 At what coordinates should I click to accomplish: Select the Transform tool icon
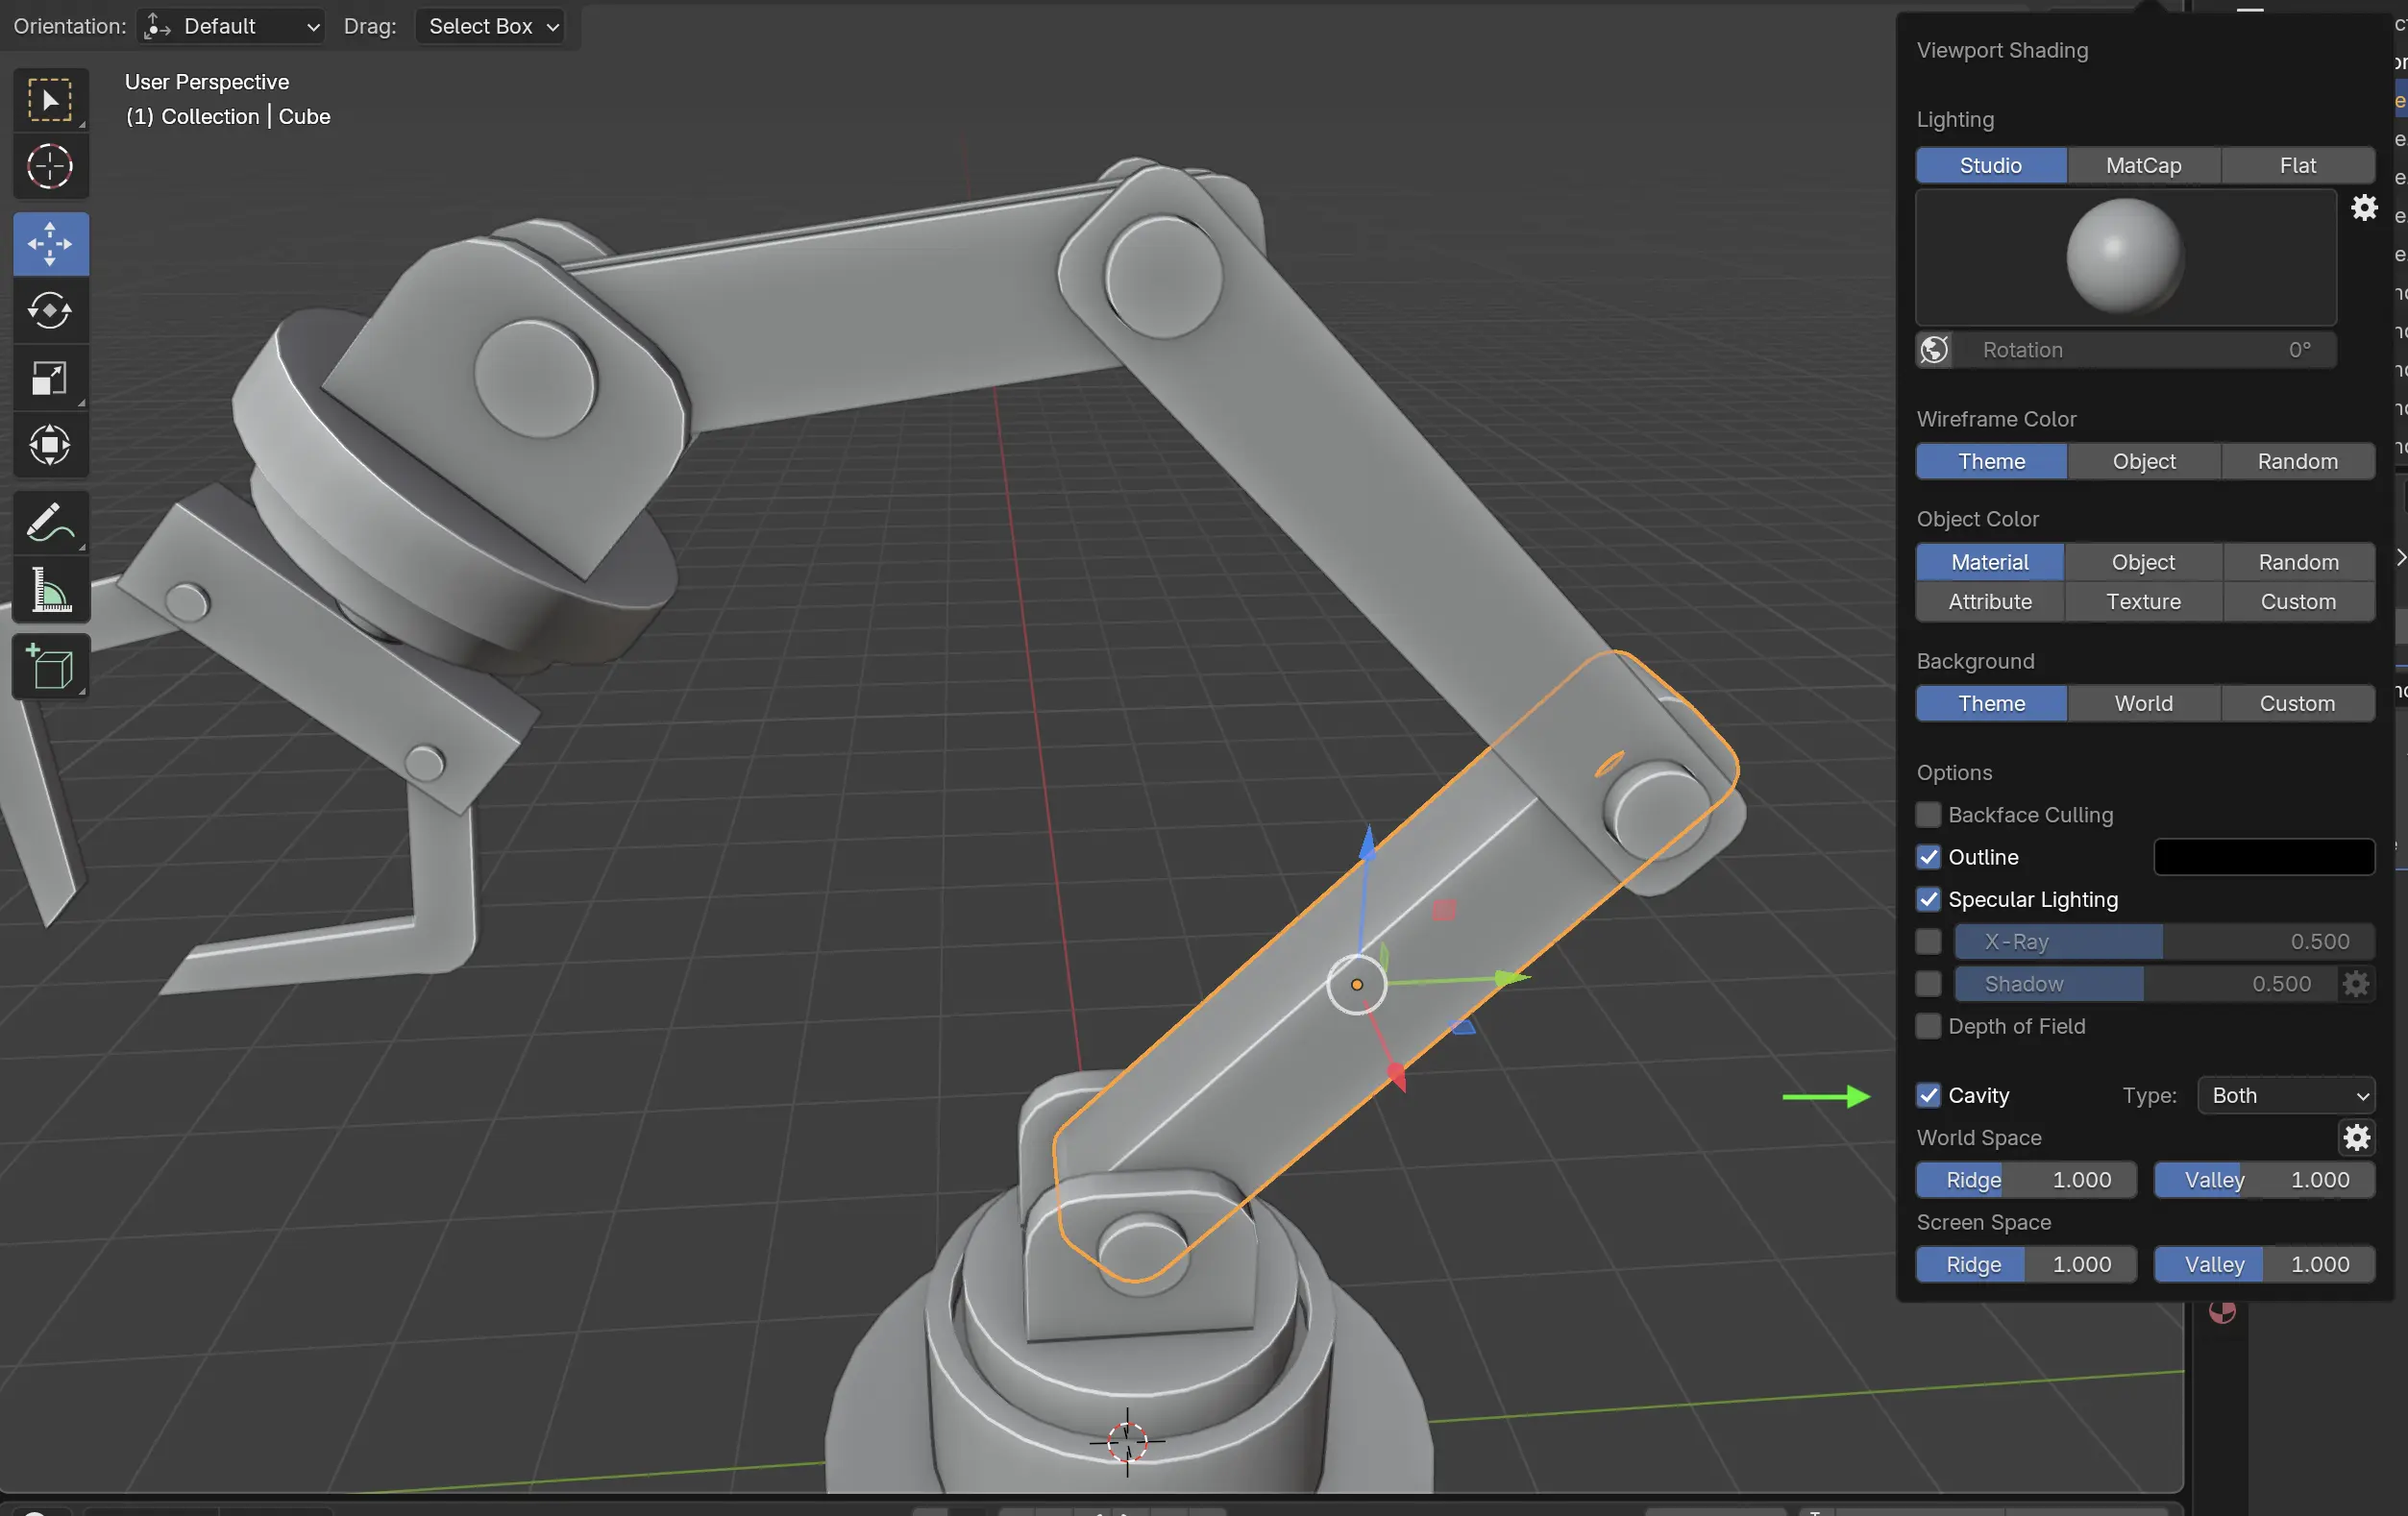tap(50, 445)
